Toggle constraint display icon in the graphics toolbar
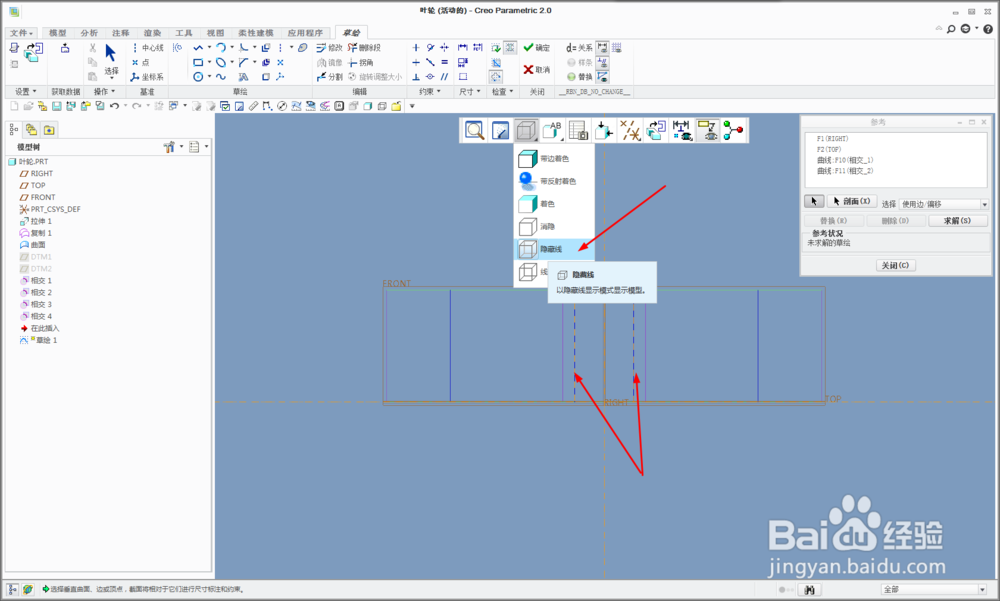This screenshot has height=601, width=1000. pos(707,131)
